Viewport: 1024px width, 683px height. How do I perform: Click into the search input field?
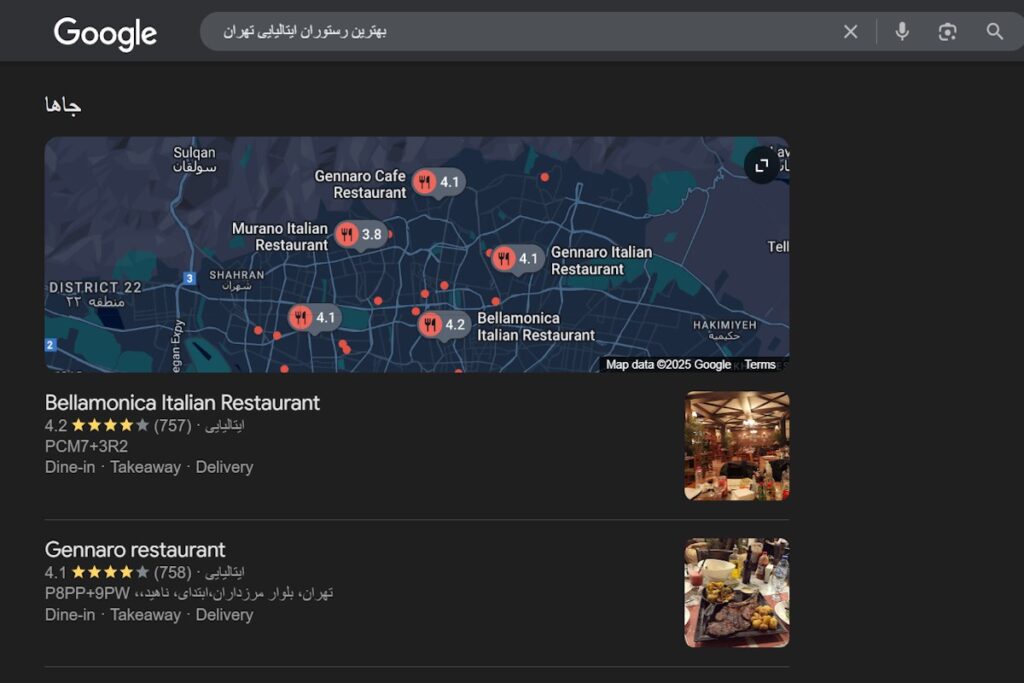click(x=520, y=32)
